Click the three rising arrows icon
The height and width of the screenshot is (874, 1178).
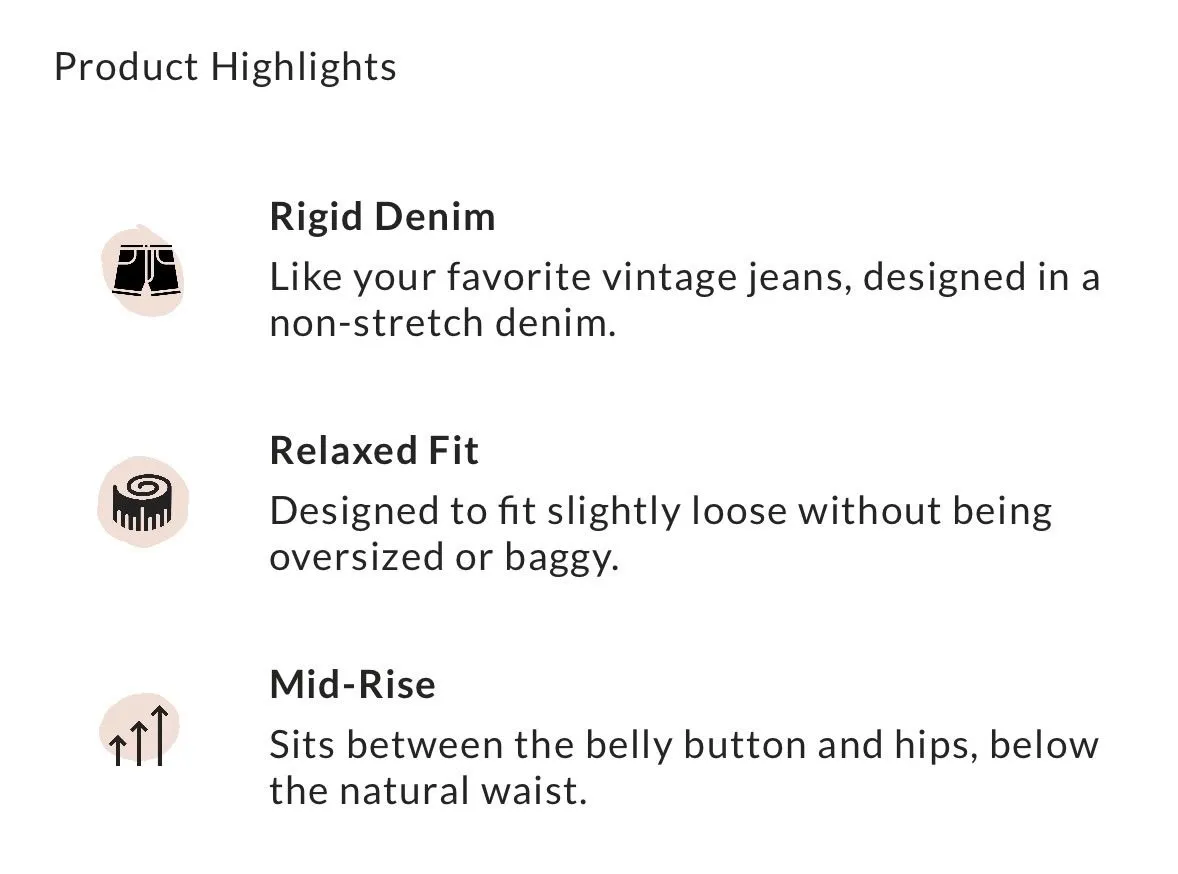coord(139,735)
